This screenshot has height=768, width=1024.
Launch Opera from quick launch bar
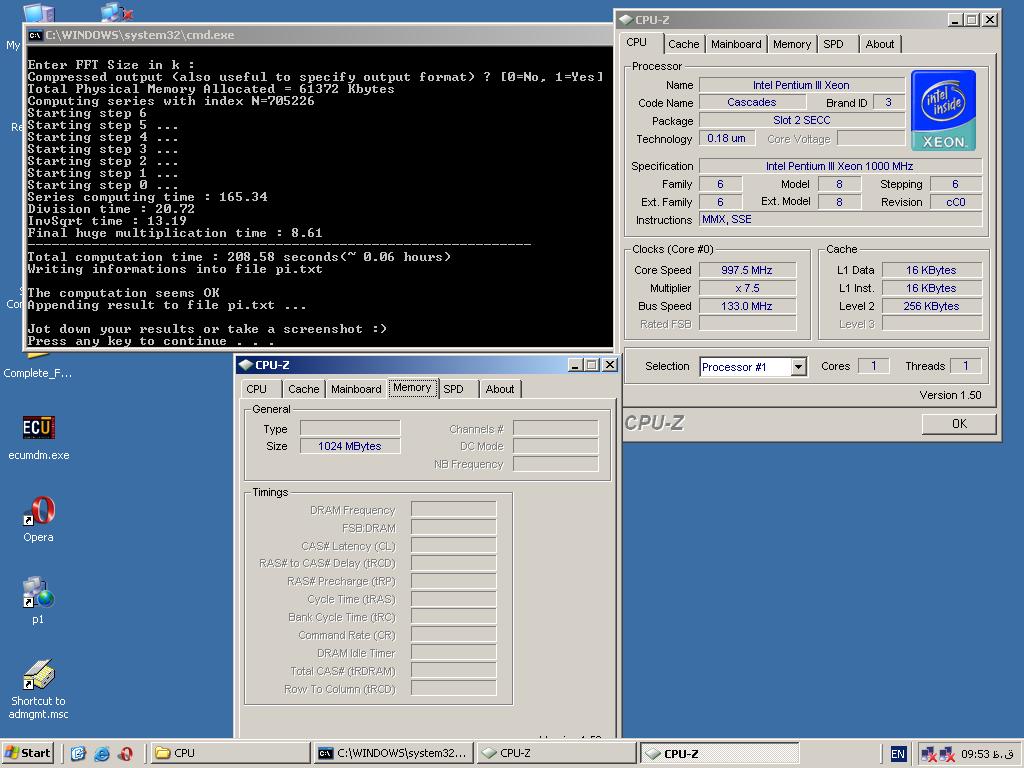[125, 753]
